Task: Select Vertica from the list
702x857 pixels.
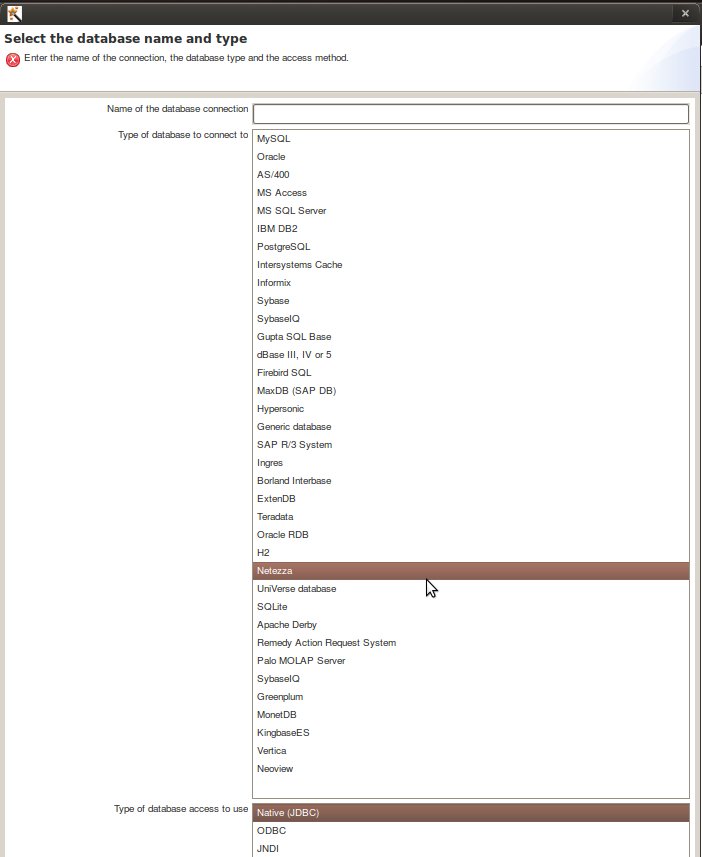Action: click(x=471, y=752)
